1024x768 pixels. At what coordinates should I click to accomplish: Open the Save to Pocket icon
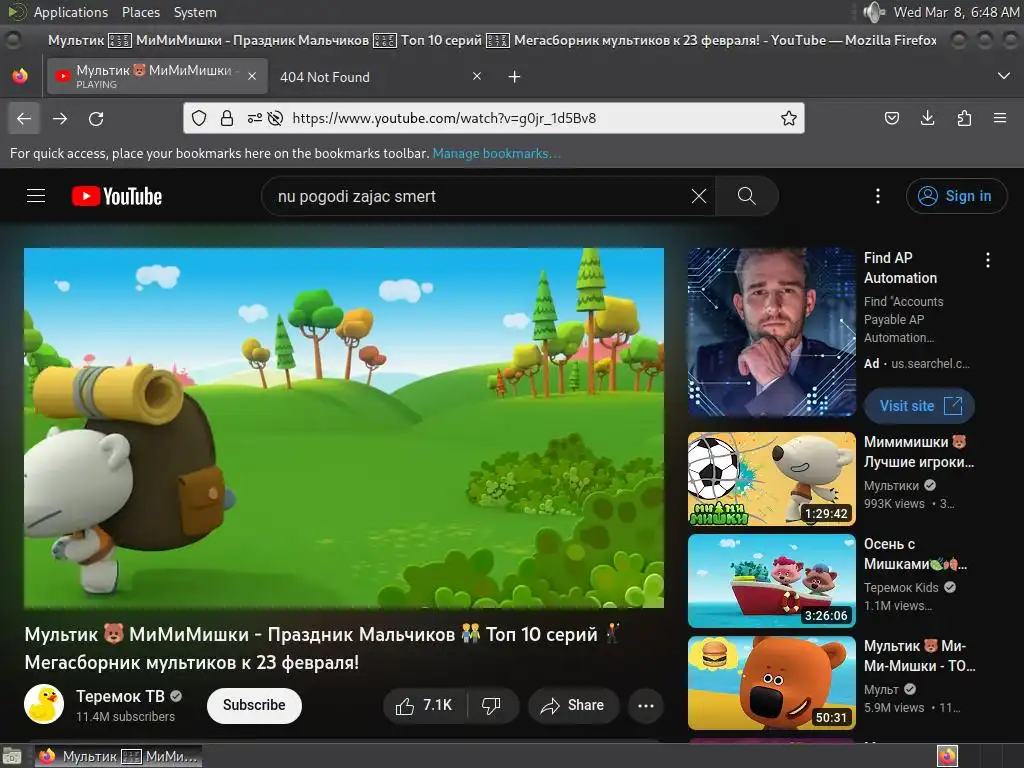coord(891,118)
